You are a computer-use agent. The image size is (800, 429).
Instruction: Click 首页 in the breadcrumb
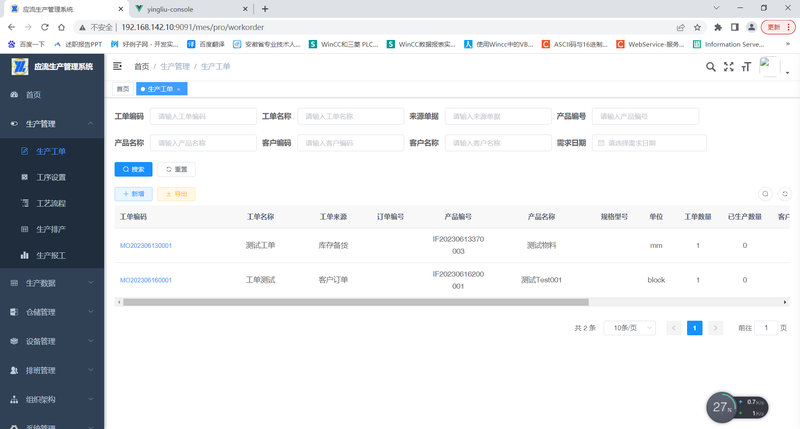(141, 66)
